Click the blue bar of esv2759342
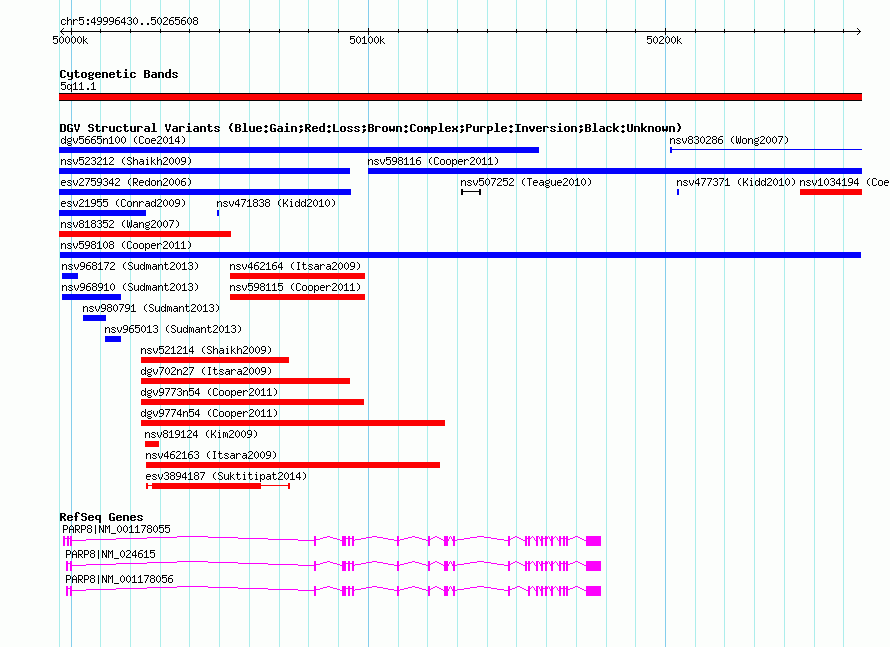 205,192
